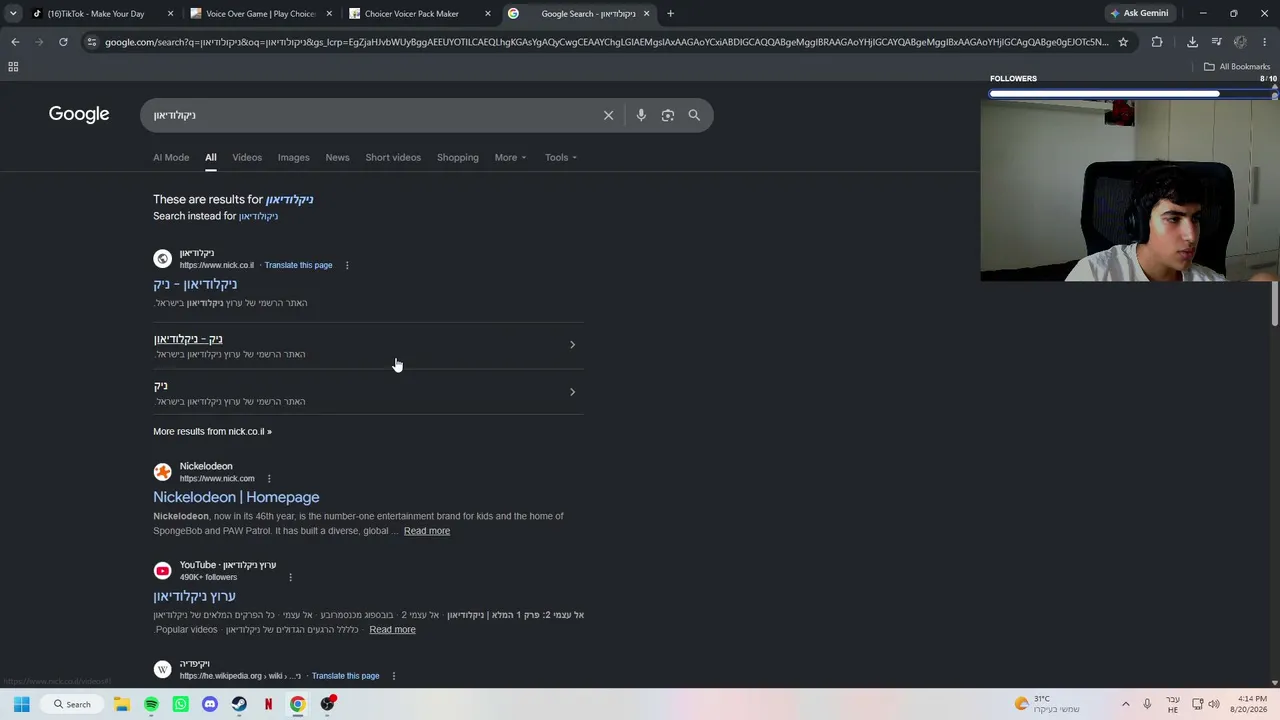
Task: Switch to the Voice Over Game tab
Action: click(262, 14)
